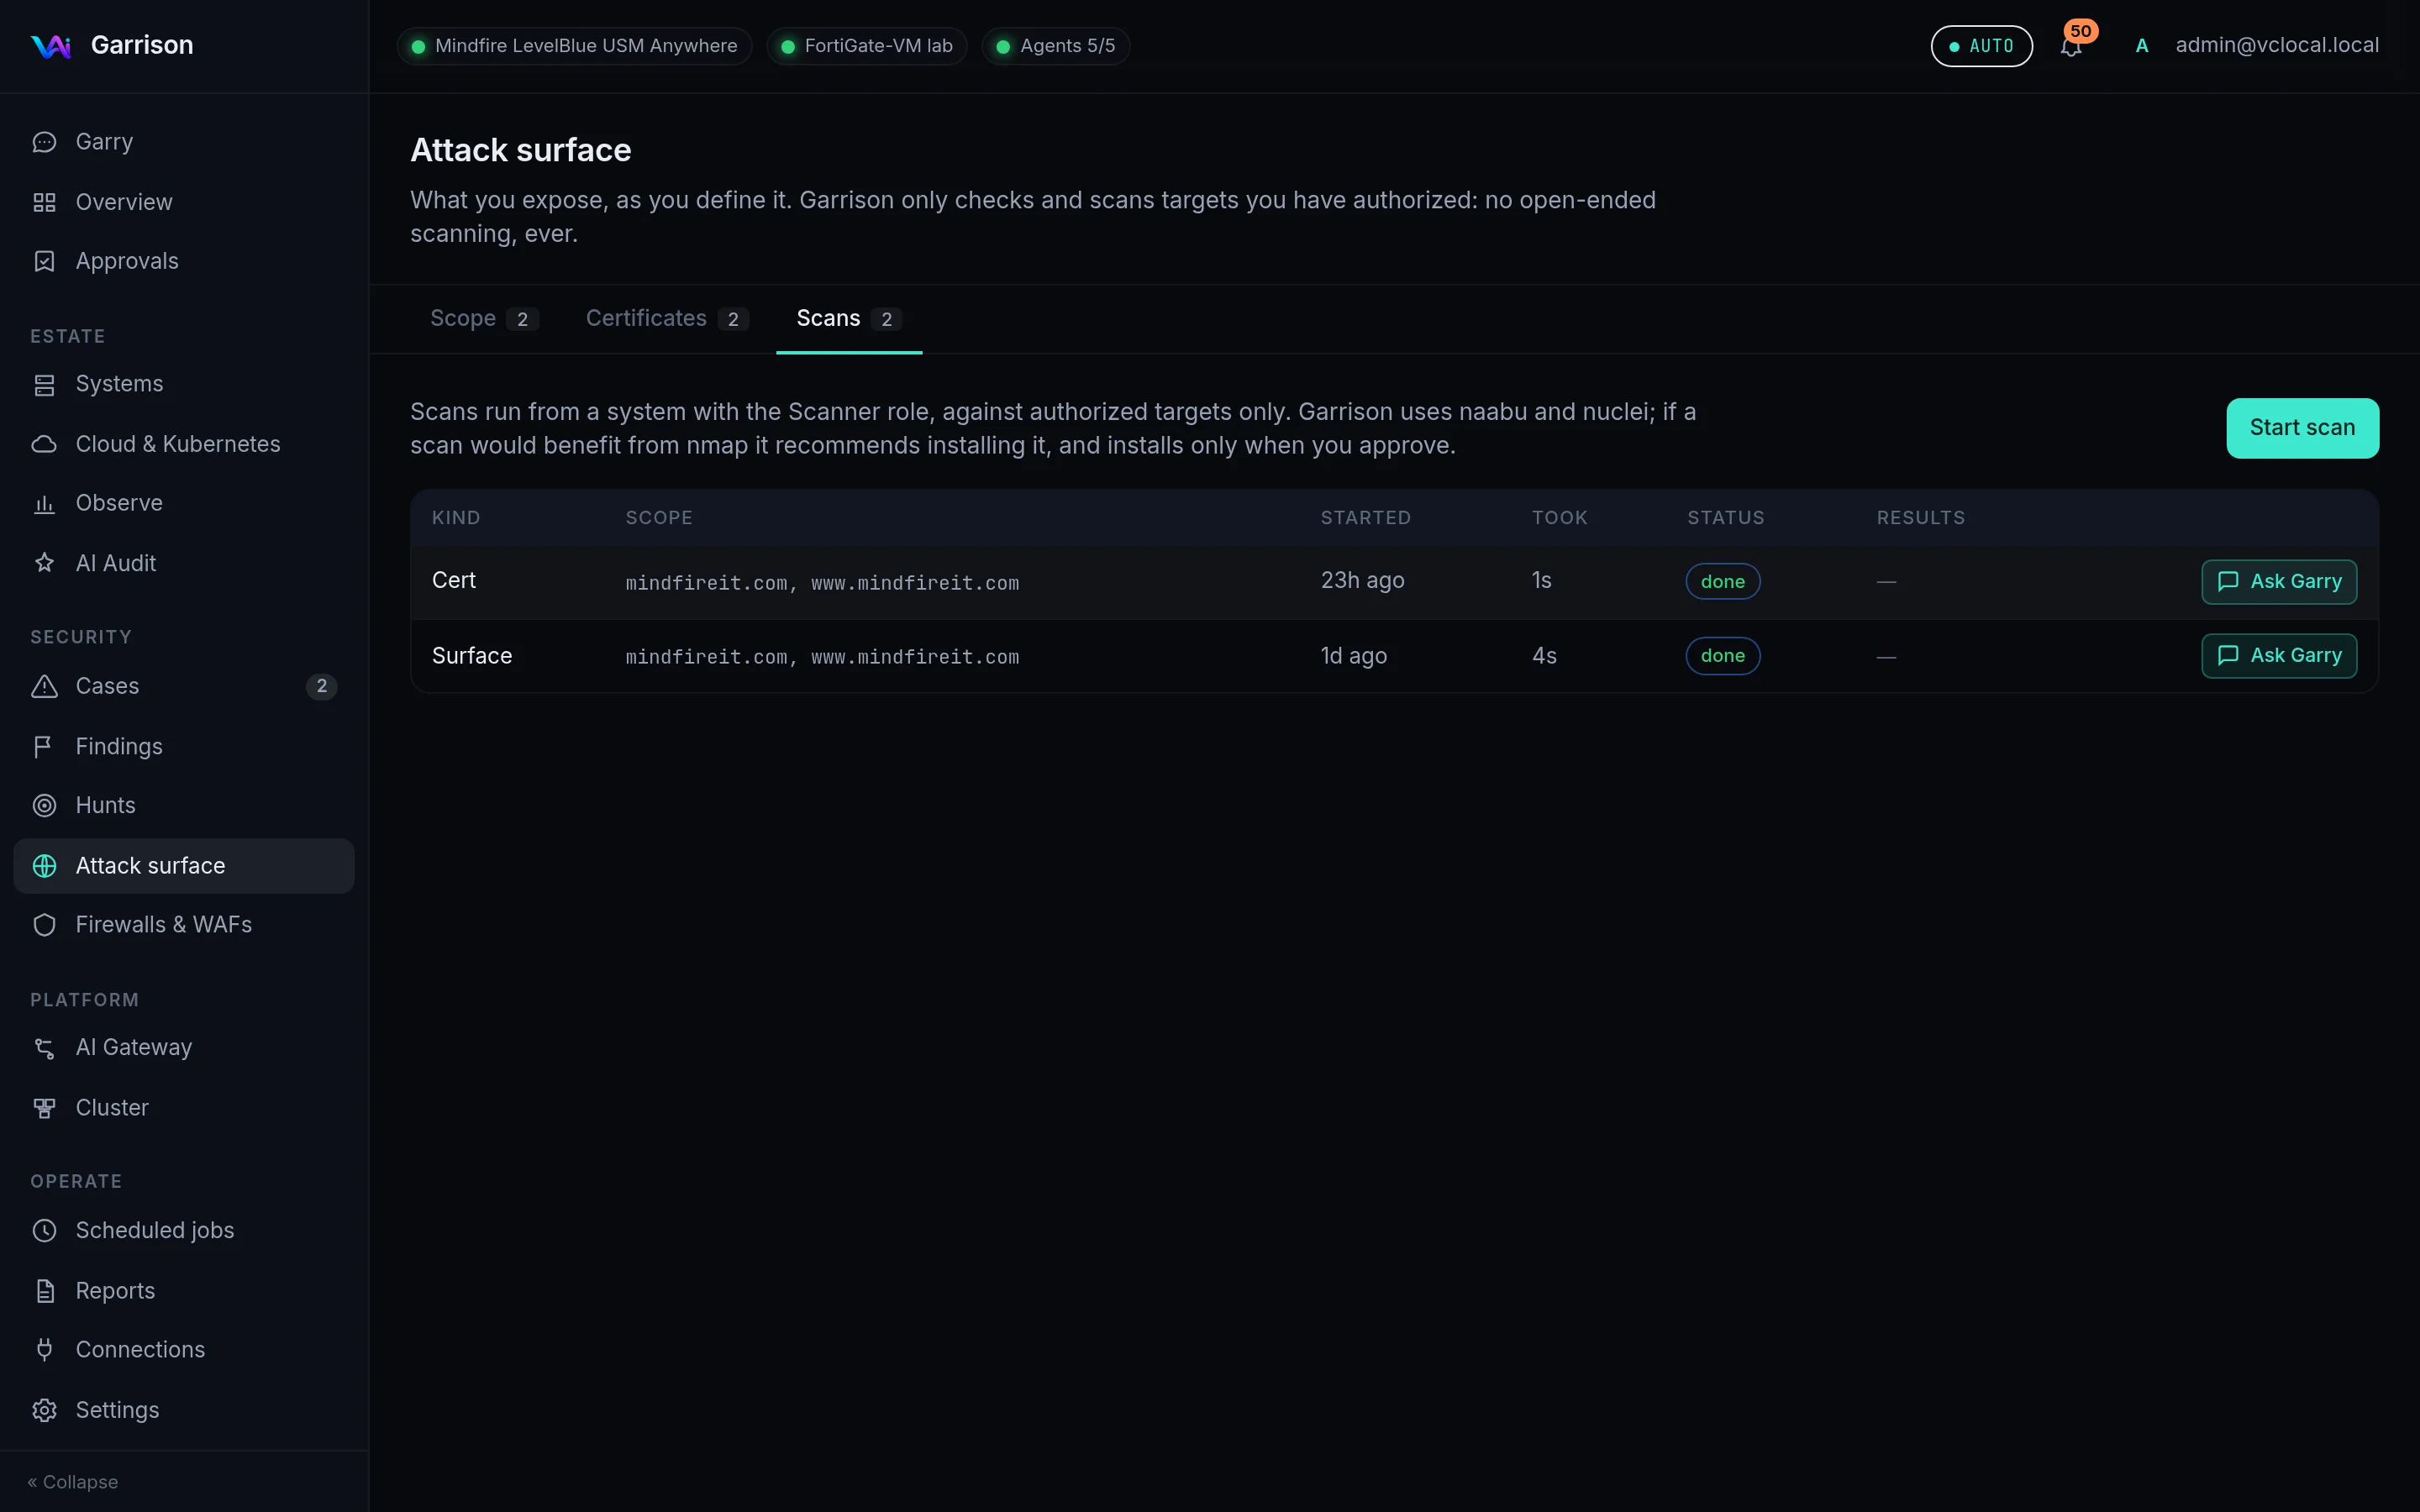Open Attack surface in the sidebar
The image size is (2420, 1512).
tap(184, 866)
